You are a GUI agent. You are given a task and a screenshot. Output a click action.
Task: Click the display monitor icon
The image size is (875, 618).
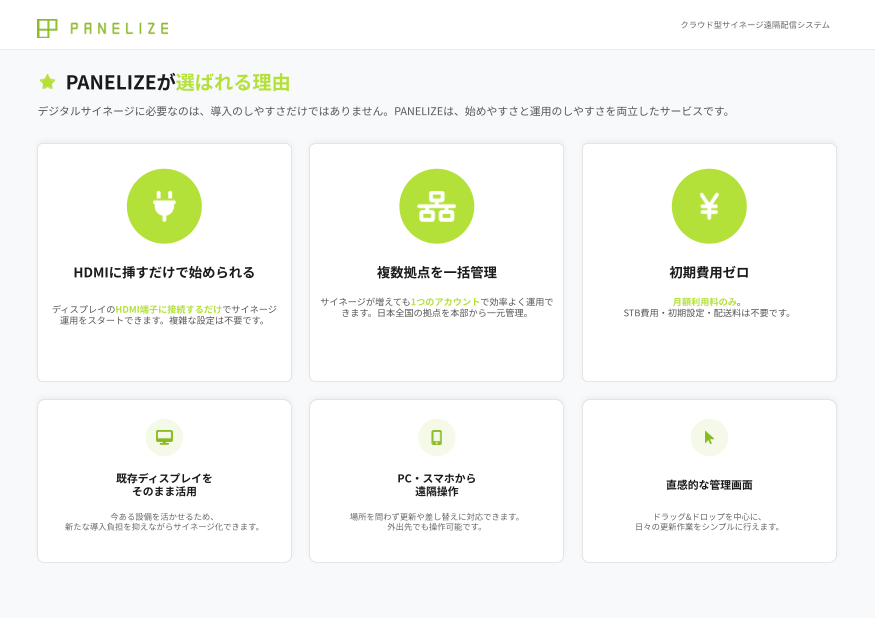click(x=164, y=437)
